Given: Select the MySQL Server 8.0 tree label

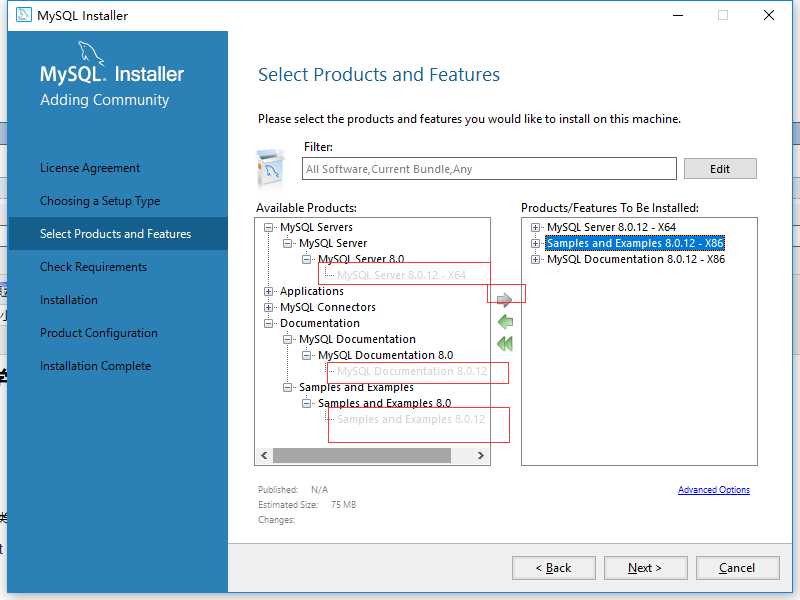Looking at the screenshot, I should point(361,259).
